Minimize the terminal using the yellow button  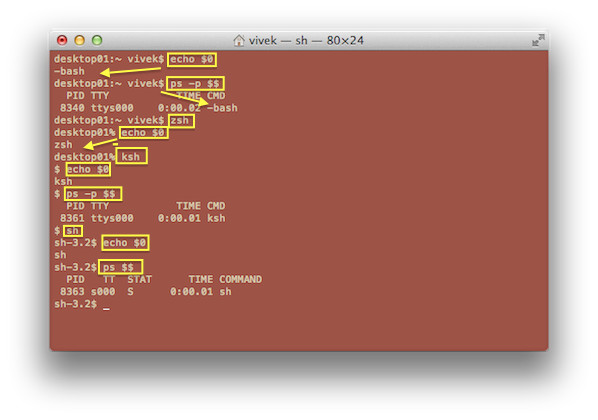coord(79,40)
